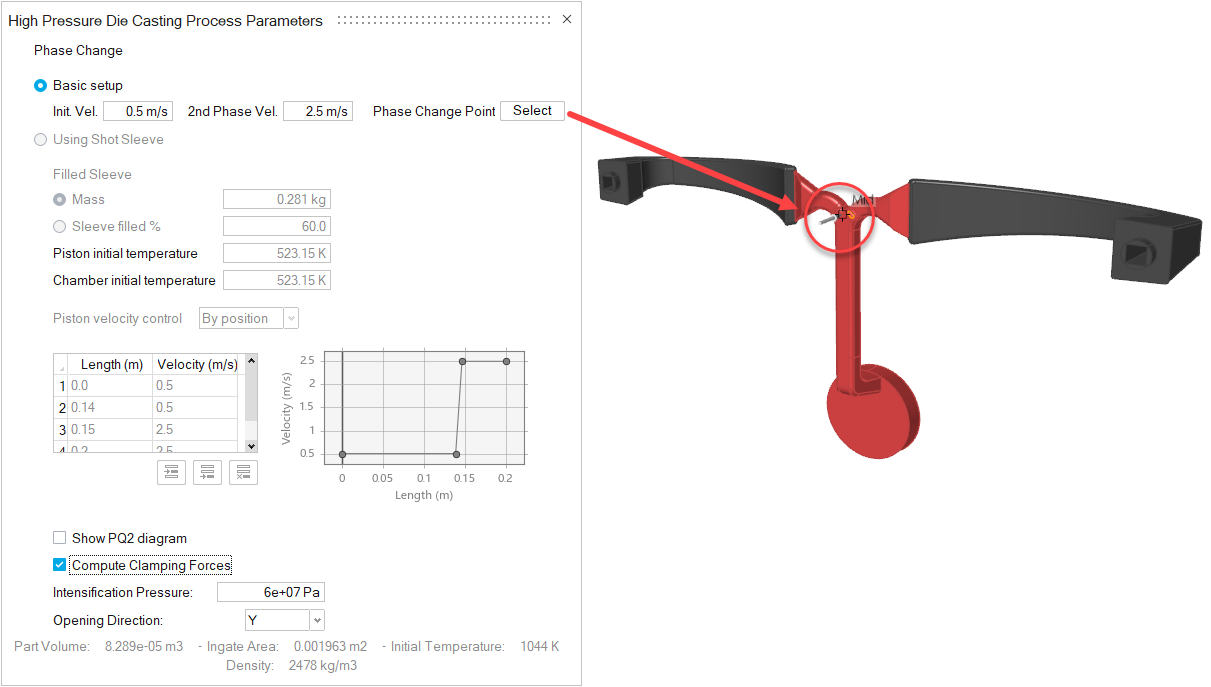The height and width of the screenshot is (687, 1211).
Task: Click the delete row table icon
Action: tap(243, 473)
